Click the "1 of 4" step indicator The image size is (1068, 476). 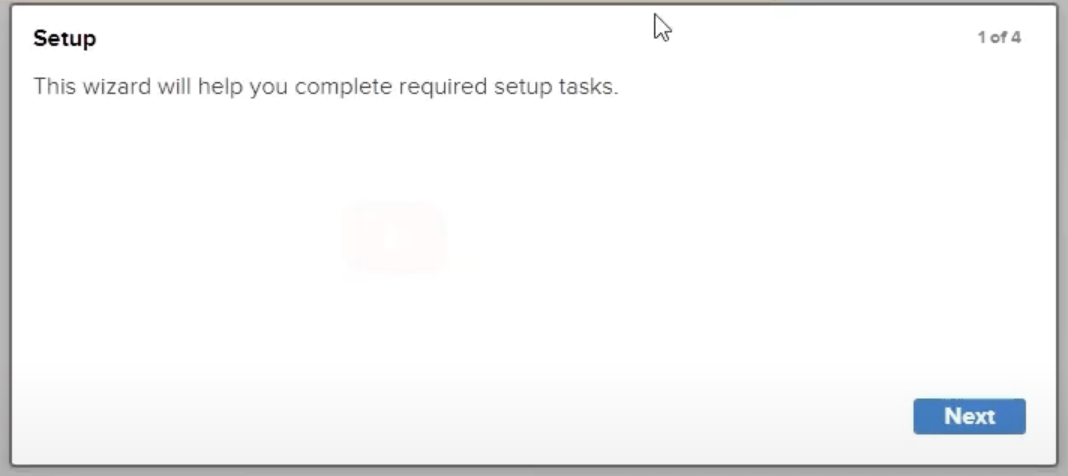[x=999, y=38]
